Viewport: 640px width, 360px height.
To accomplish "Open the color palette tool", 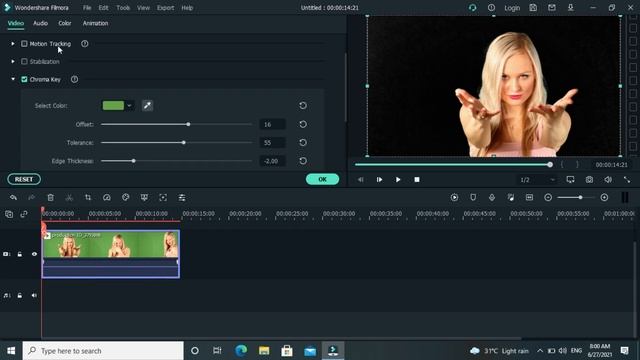I will 125,198.
